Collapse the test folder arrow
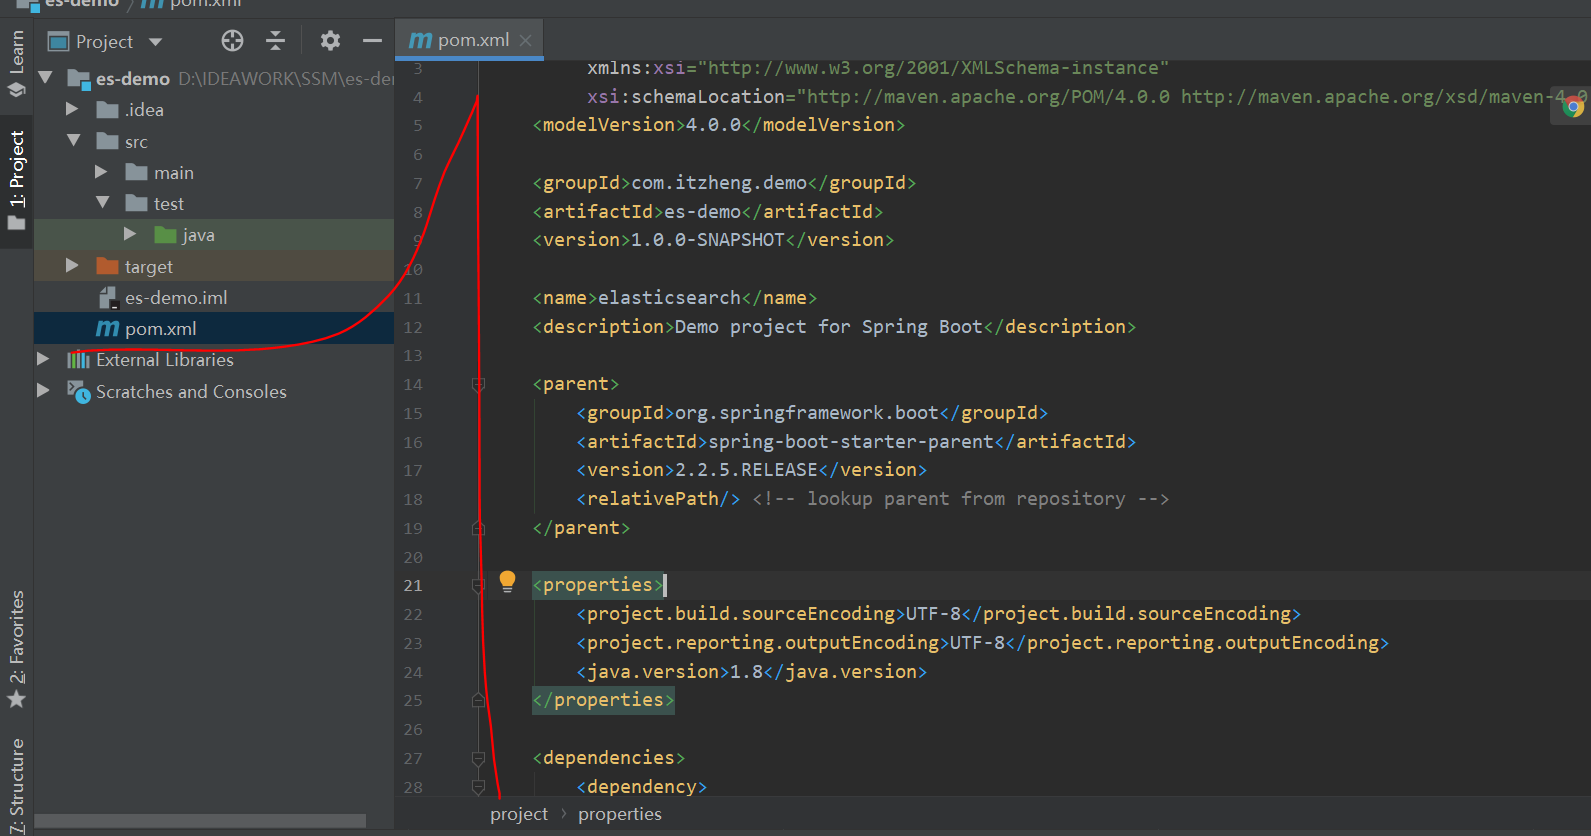 (102, 203)
